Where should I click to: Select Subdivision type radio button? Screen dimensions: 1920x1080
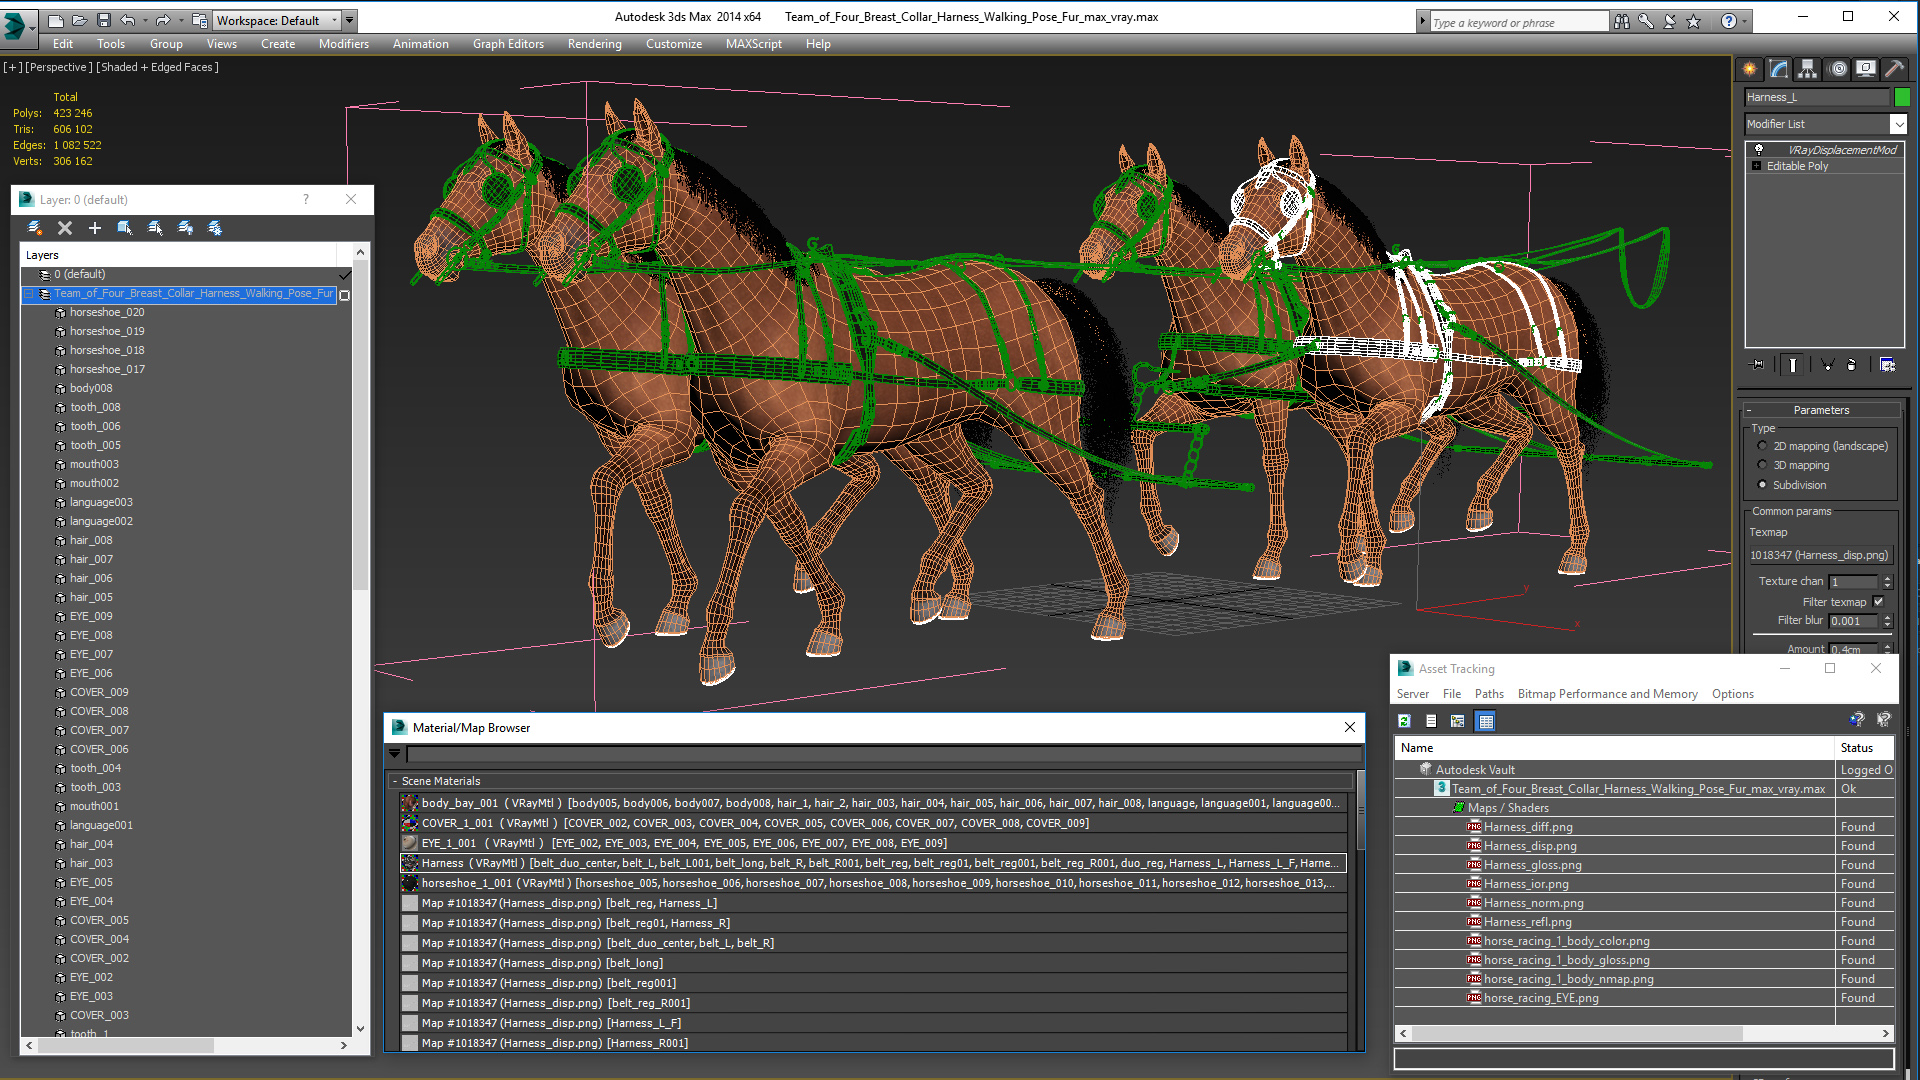(x=1762, y=485)
